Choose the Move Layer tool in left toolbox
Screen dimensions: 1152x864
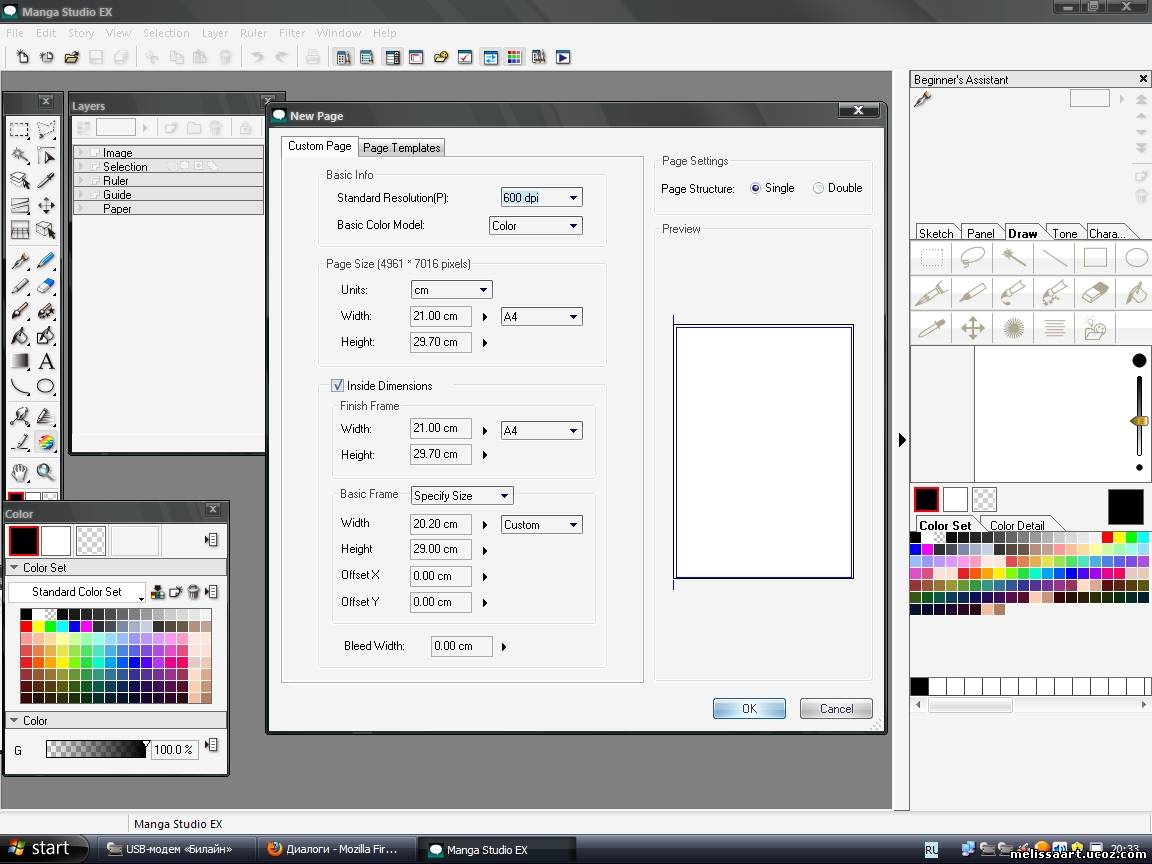pyautogui.click(x=46, y=206)
